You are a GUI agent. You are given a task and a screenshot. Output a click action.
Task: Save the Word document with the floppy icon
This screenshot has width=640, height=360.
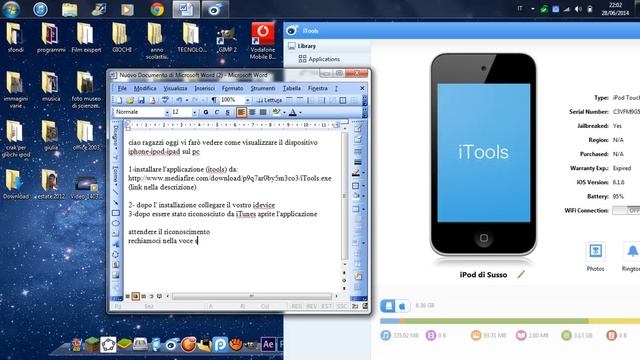[141, 100]
